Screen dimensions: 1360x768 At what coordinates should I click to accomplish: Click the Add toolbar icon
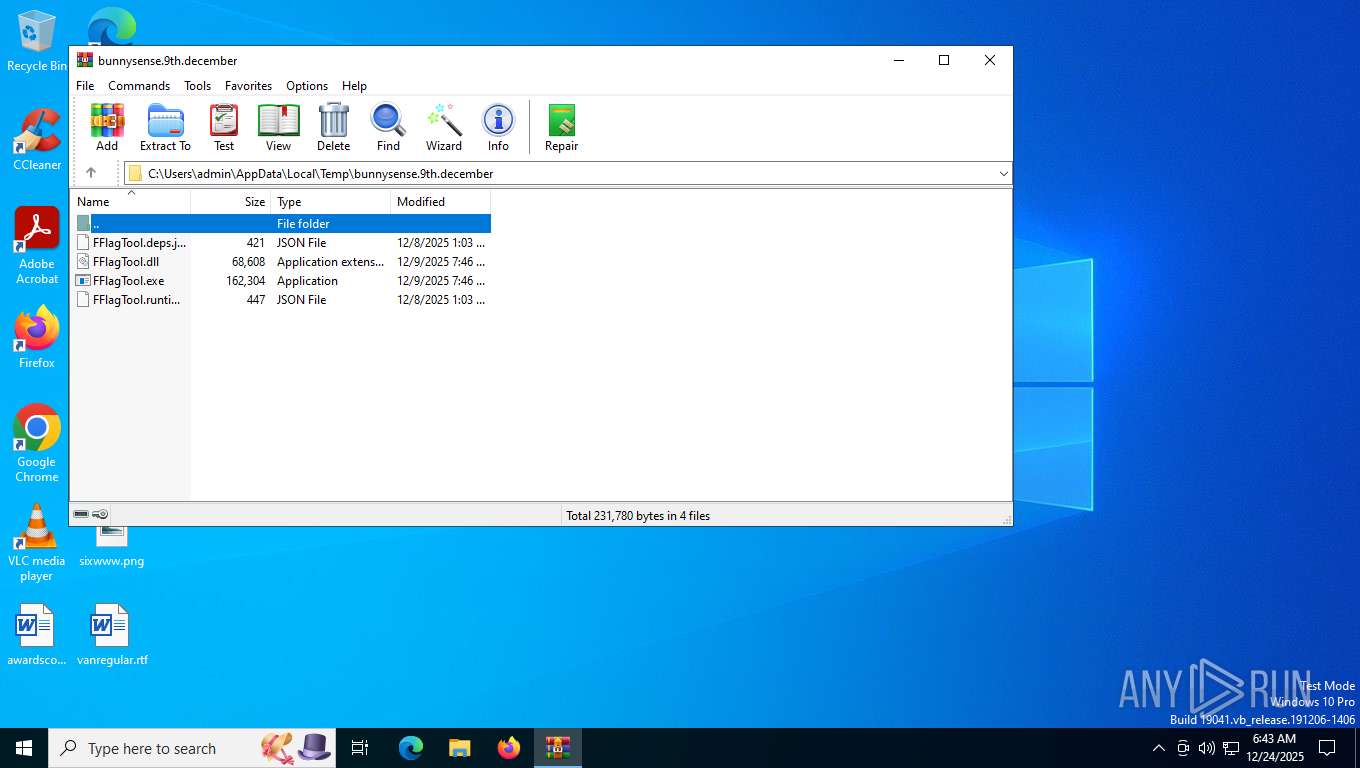pyautogui.click(x=107, y=128)
